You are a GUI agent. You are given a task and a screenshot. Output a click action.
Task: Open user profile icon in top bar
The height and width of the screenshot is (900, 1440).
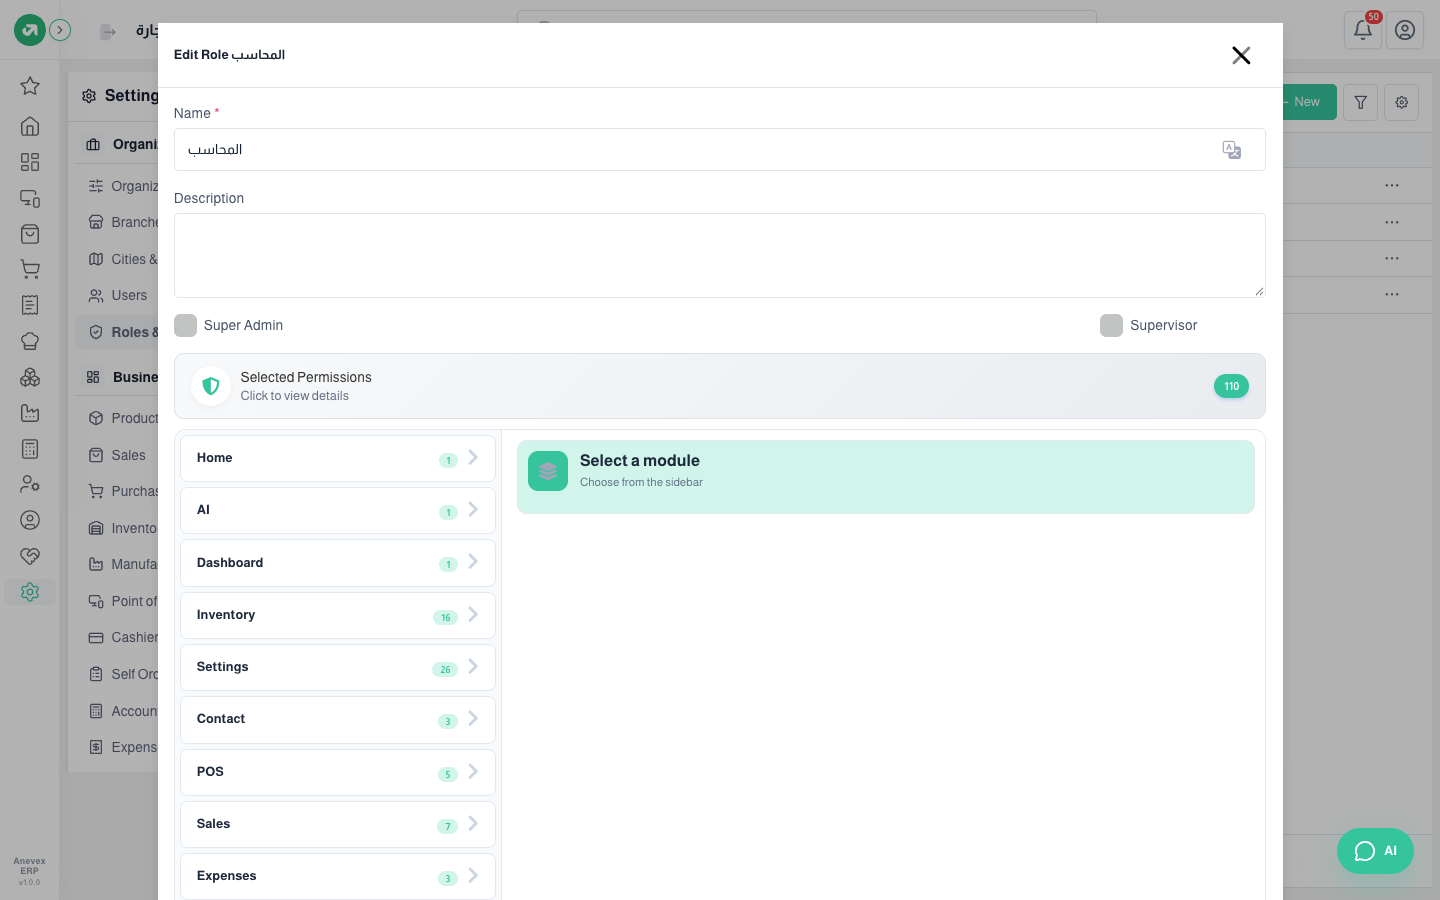[1405, 30]
